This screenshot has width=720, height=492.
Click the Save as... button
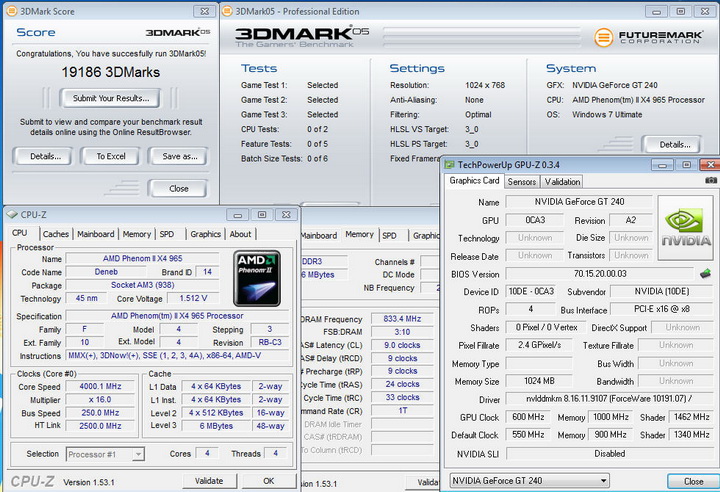pyautogui.click(x=178, y=156)
